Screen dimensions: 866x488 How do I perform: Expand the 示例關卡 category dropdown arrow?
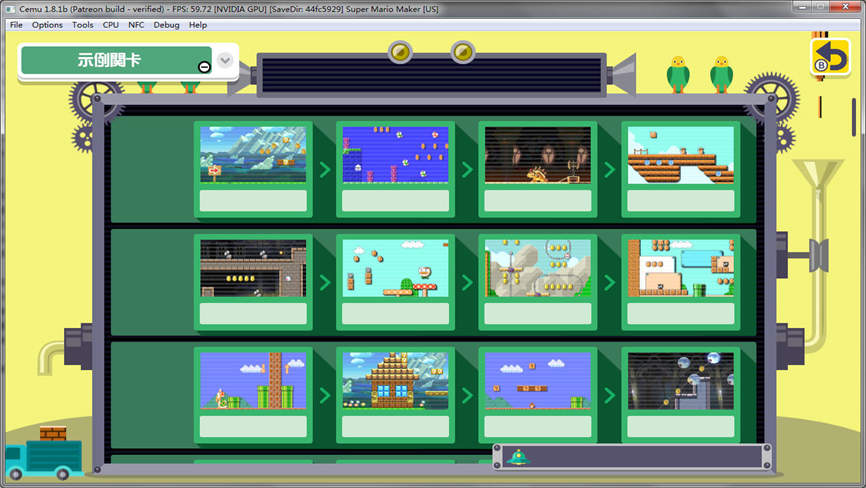pos(225,60)
